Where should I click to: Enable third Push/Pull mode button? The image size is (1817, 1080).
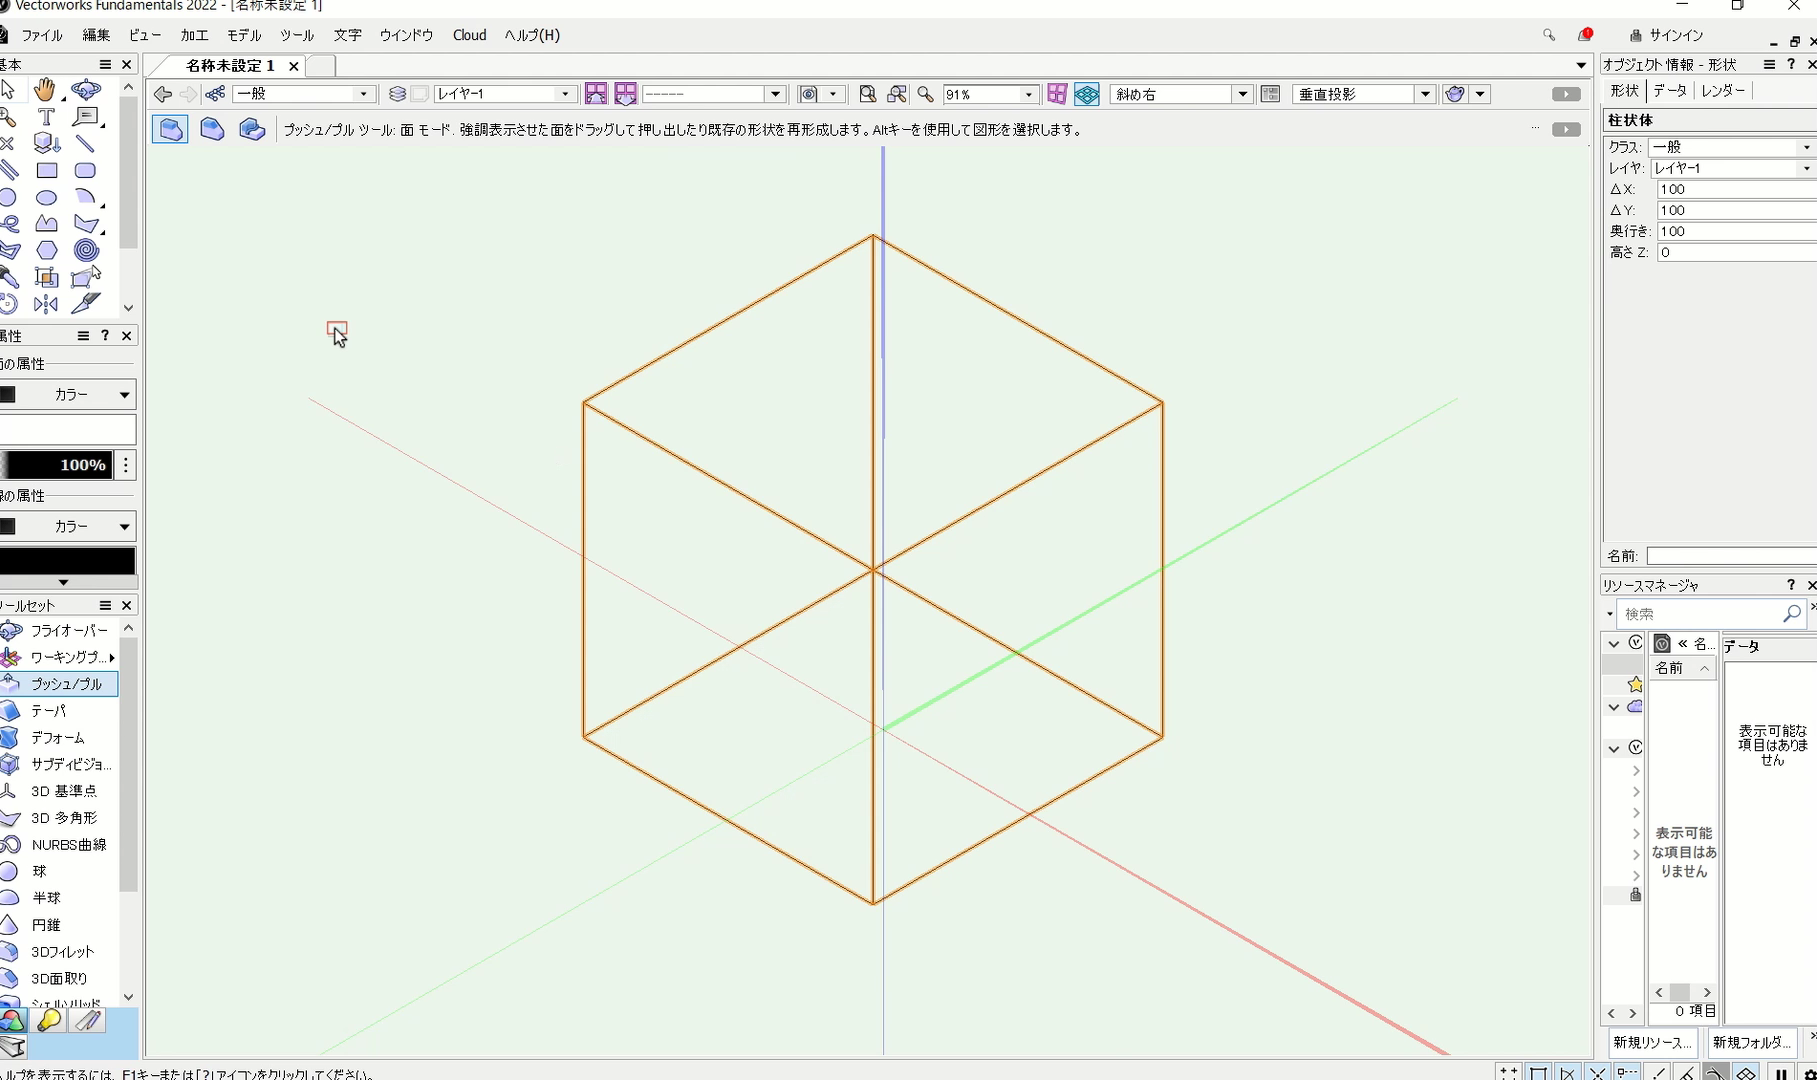252,129
